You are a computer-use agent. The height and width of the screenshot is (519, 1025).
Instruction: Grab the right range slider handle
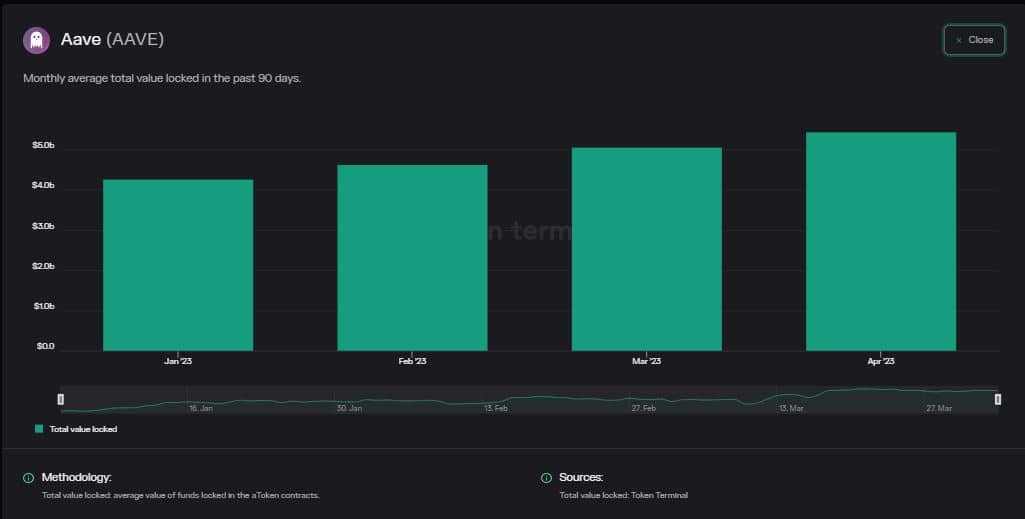998,399
